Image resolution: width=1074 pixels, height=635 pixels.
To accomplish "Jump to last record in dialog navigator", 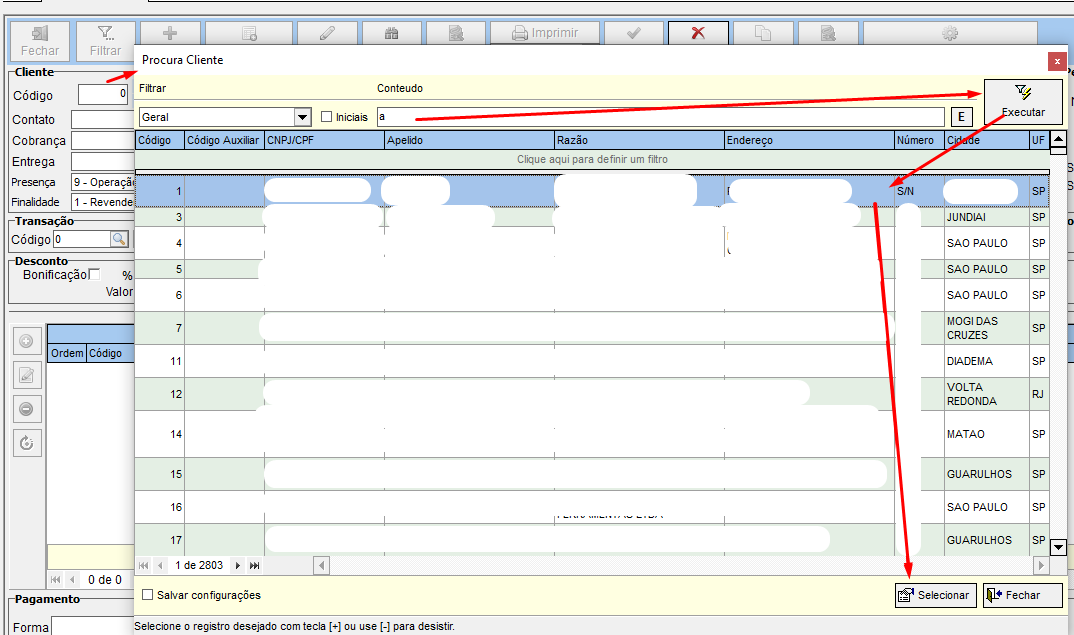I will (254, 566).
